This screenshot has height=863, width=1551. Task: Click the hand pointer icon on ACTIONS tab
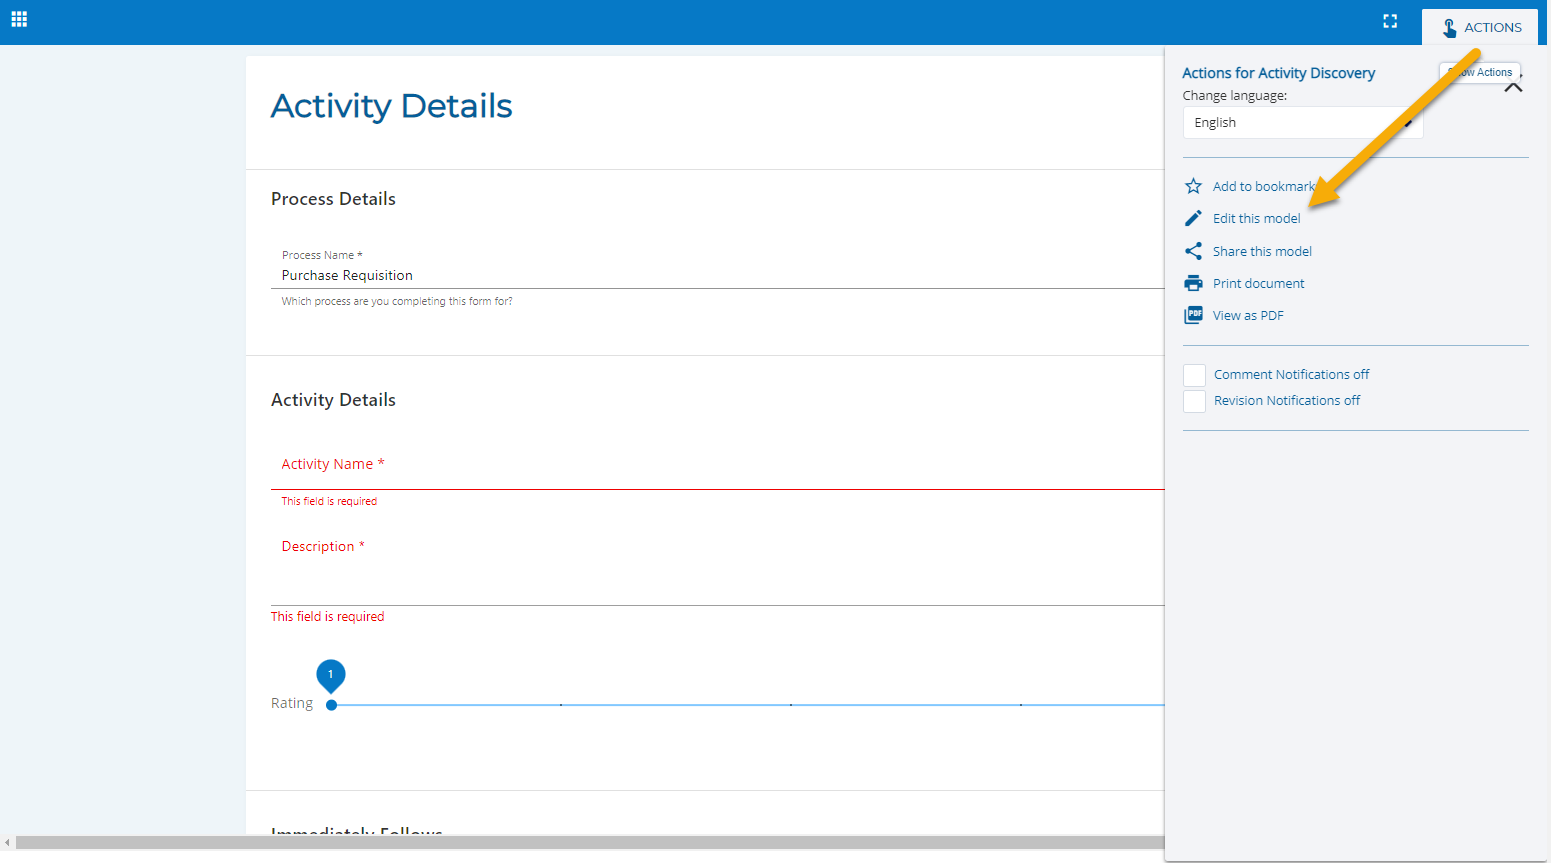pos(1449,28)
